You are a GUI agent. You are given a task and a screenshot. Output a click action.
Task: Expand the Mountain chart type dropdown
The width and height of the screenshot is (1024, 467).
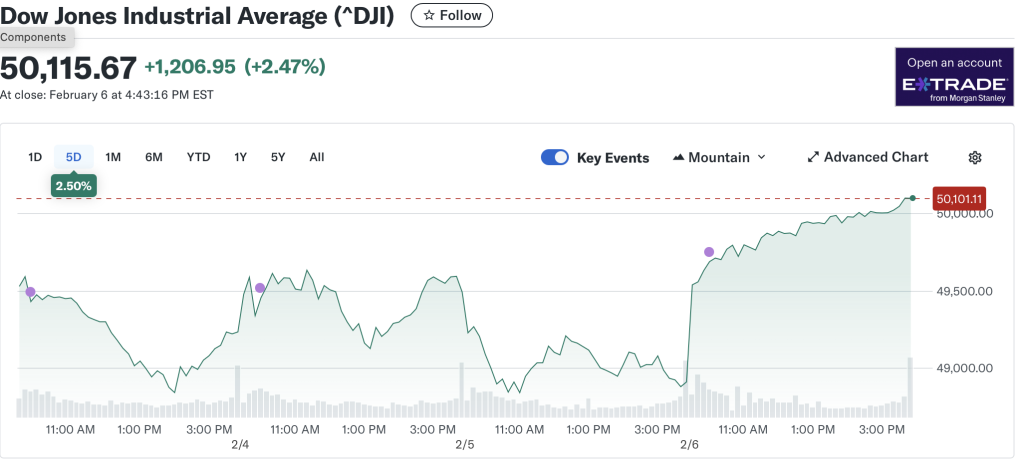(x=720, y=158)
